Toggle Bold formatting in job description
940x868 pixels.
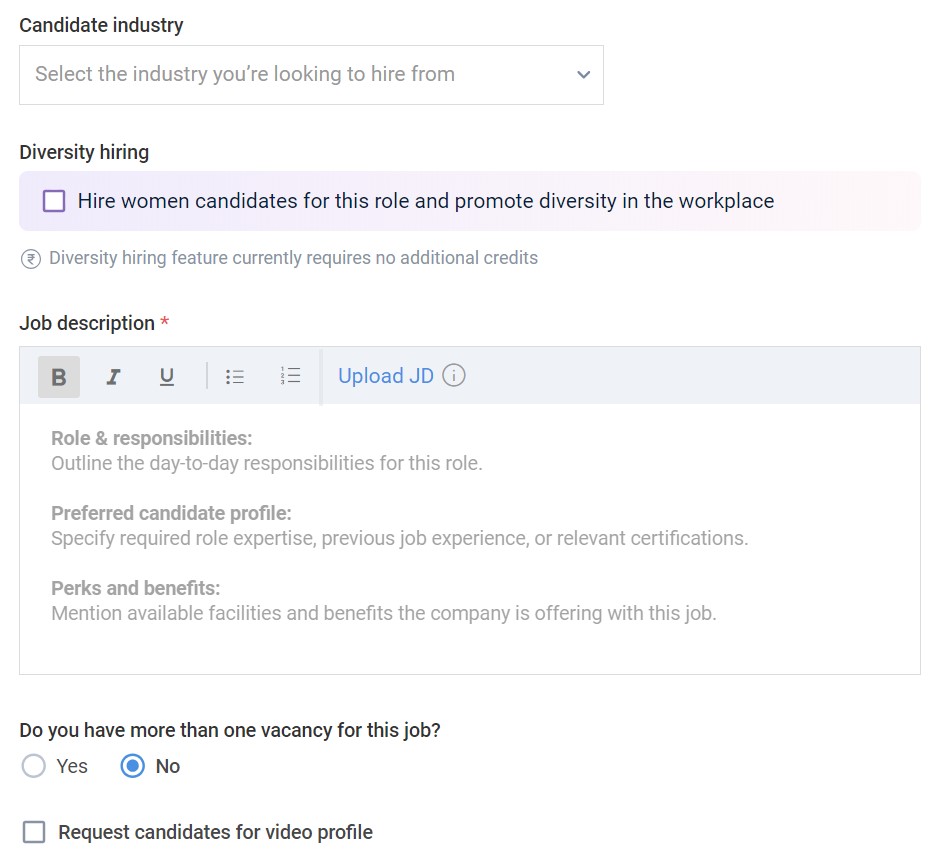coord(59,377)
